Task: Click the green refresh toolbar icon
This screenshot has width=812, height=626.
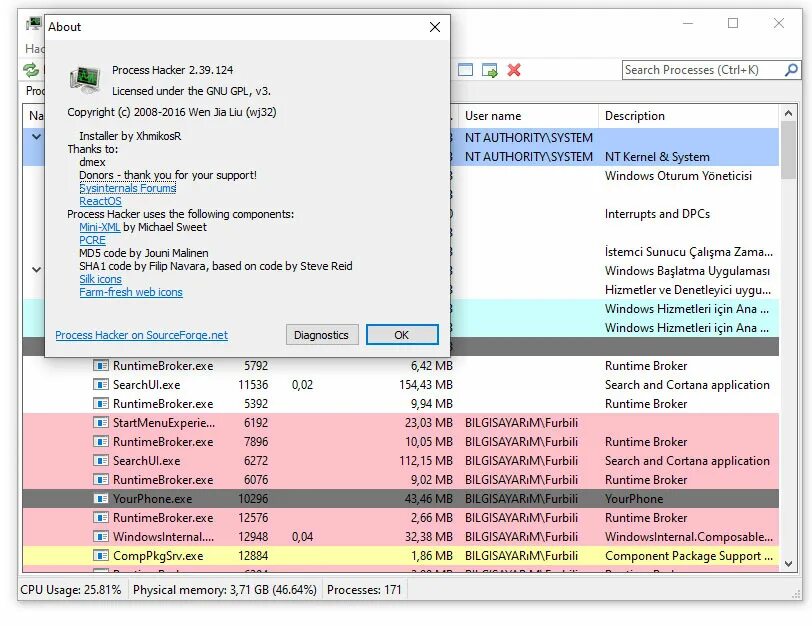Action: click(x=31, y=69)
